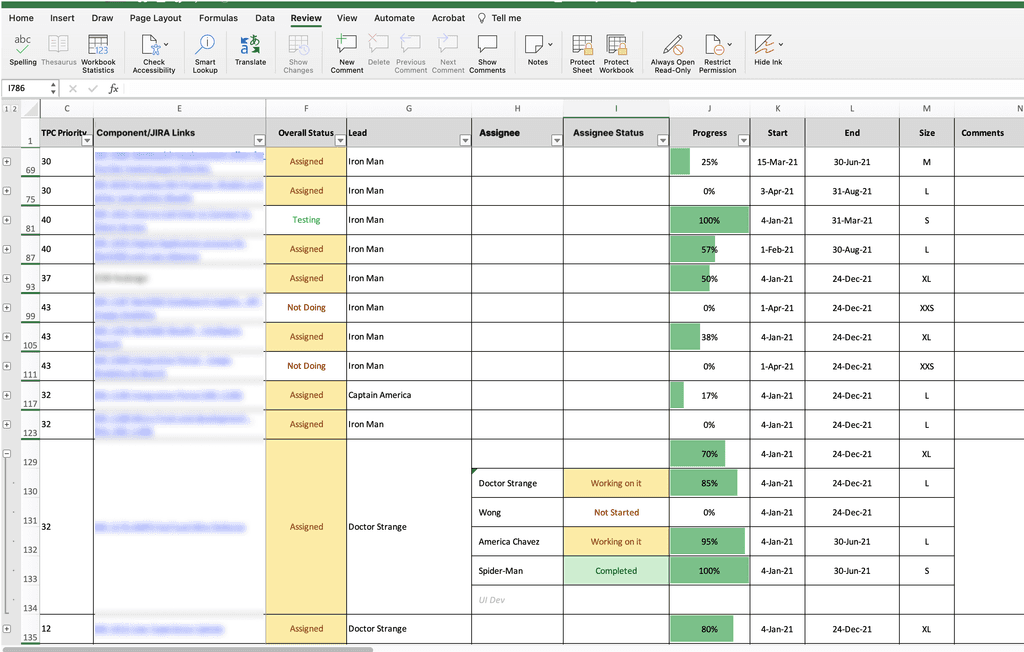Switch to the Insert tab
This screenshot has height=652, width=1024.
pos(62,18)
